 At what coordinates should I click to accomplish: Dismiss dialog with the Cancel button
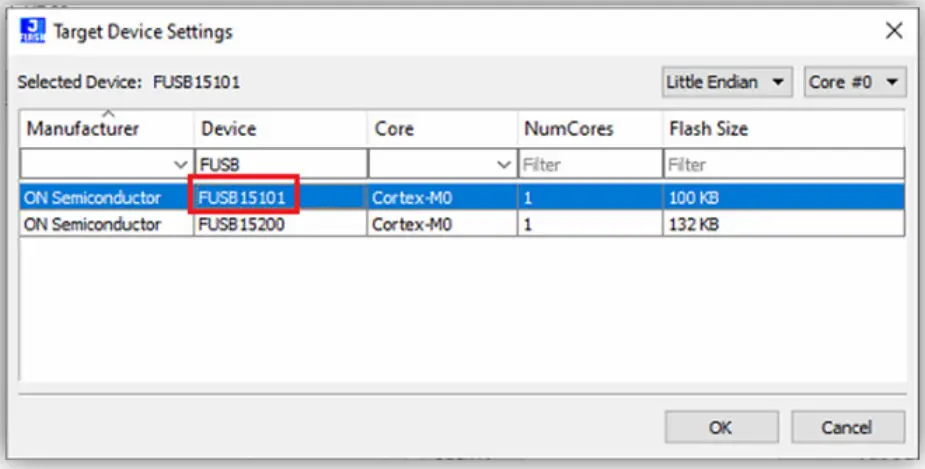tap(848, 427)
